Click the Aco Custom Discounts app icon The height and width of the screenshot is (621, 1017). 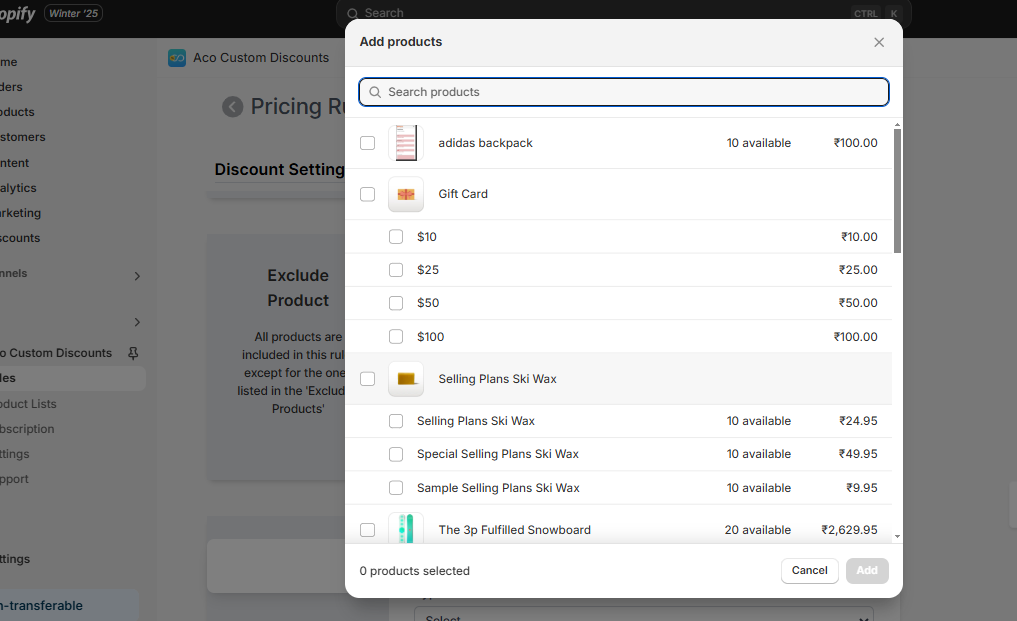point(177,58)
